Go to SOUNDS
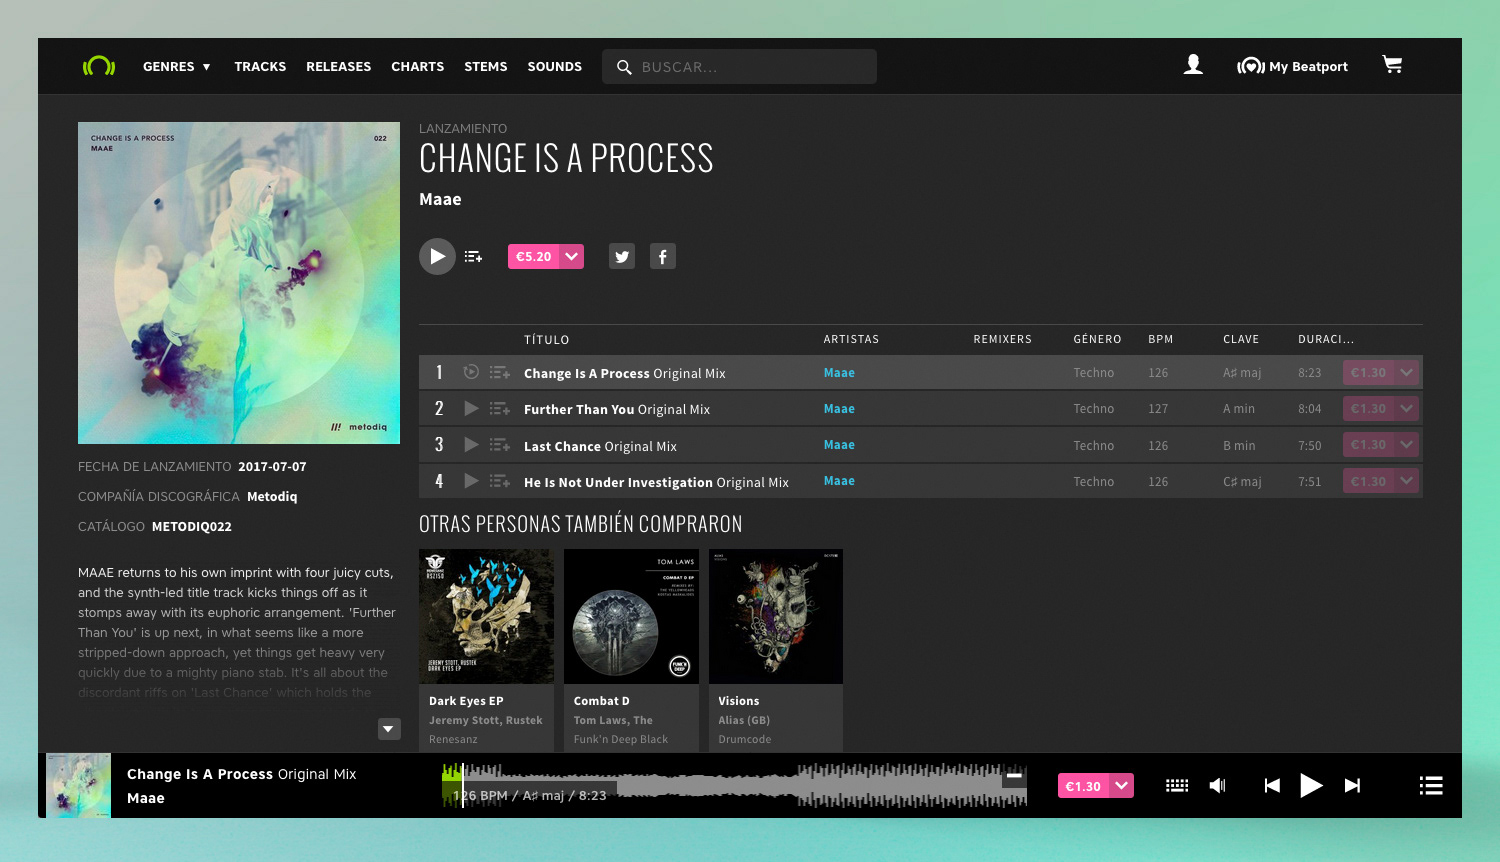Screen dimensions: 1500x862 555,67
